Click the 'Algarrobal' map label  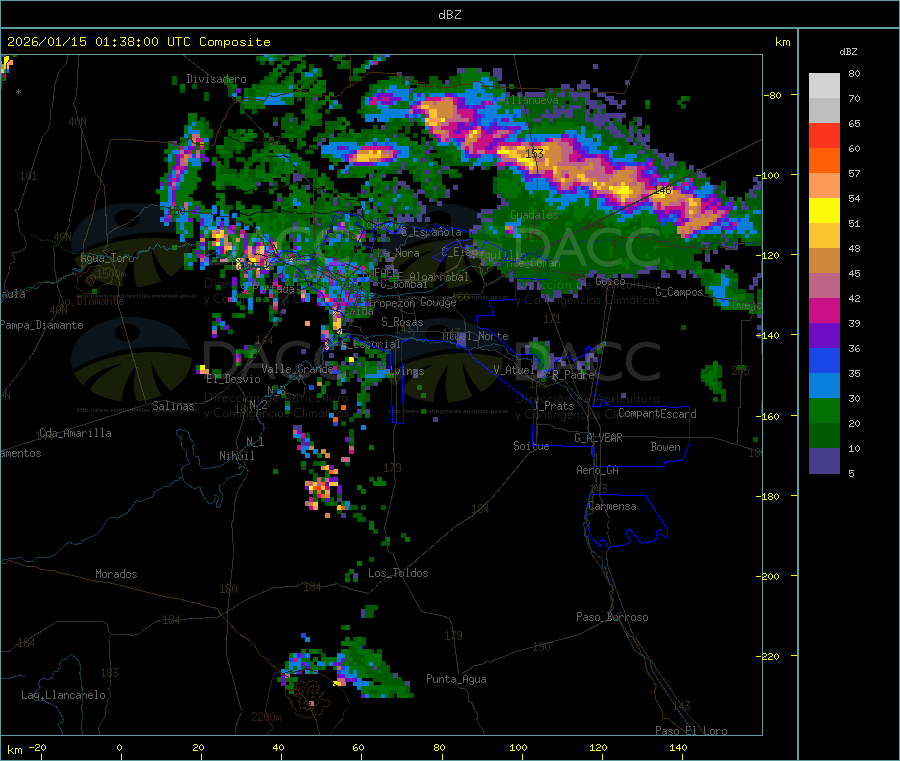pos(439,277)
